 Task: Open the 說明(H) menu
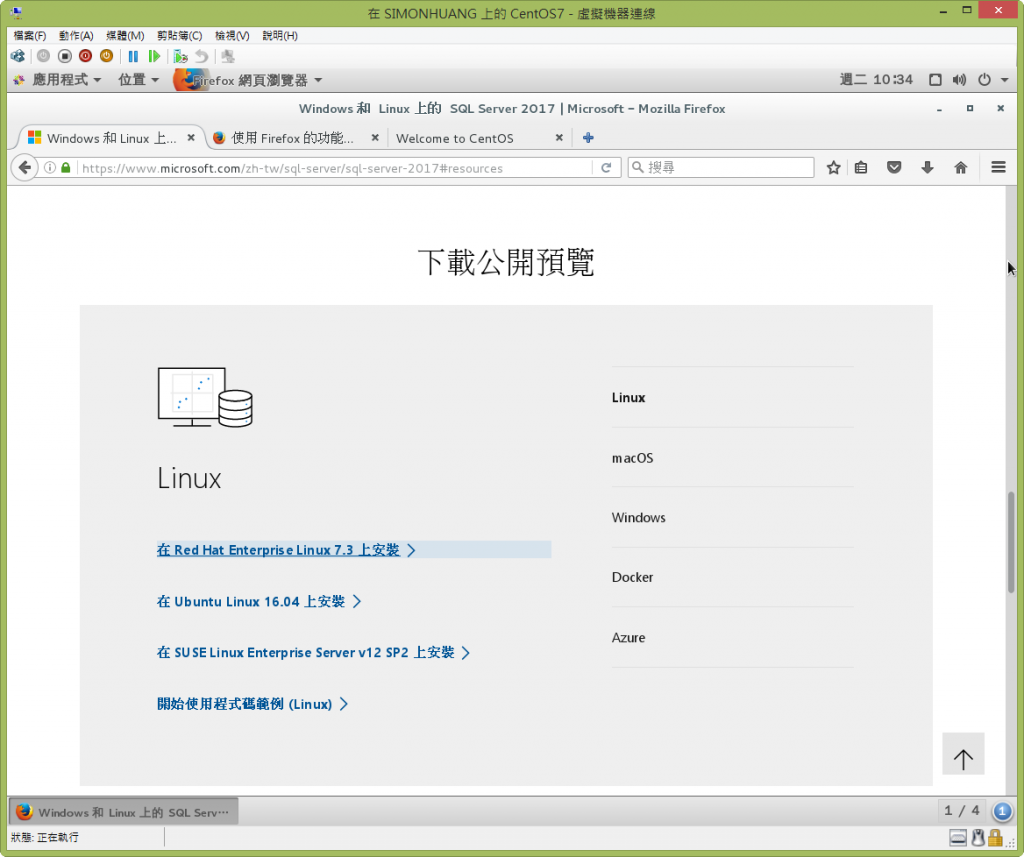point(280,35)
